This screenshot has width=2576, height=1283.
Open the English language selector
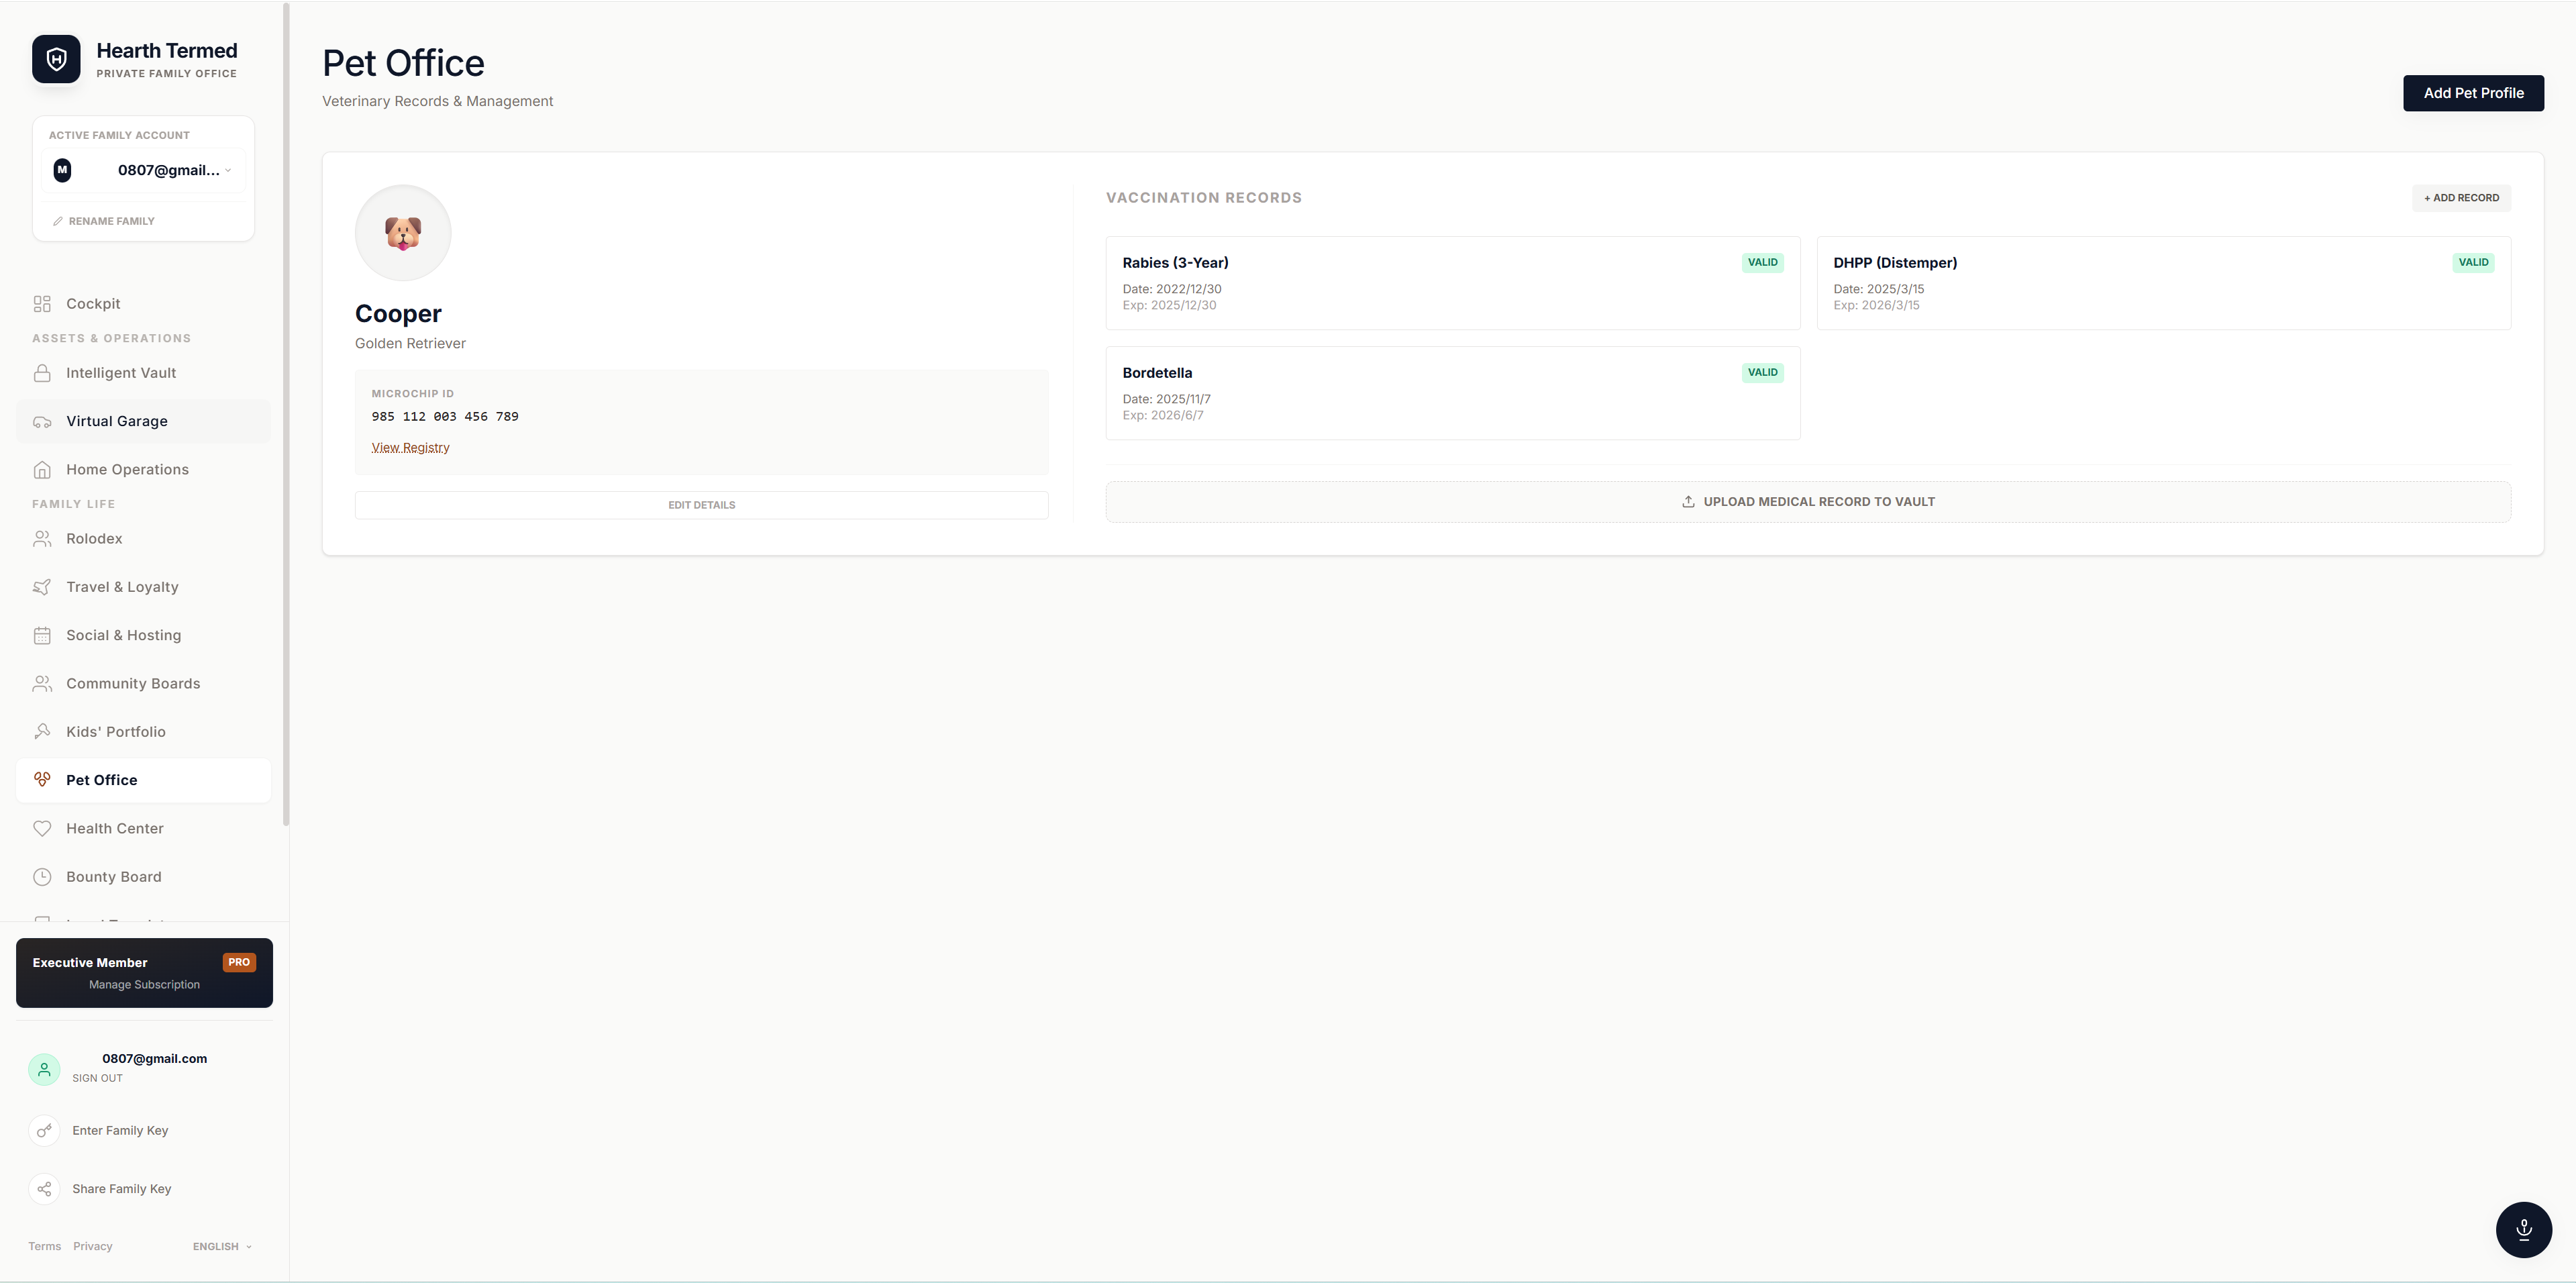[222, 1246]
